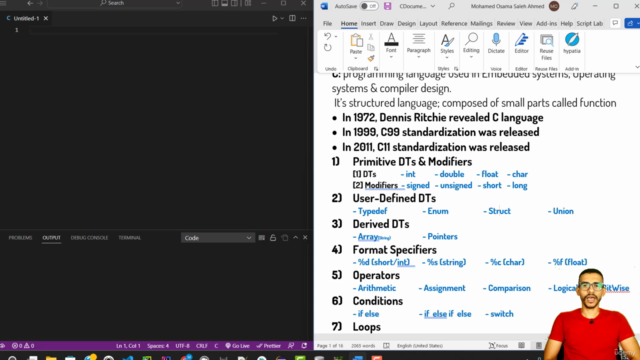Switch to the PROBLEMS panel tab
This screenshot has height=360, width=640.
(20, 238)
